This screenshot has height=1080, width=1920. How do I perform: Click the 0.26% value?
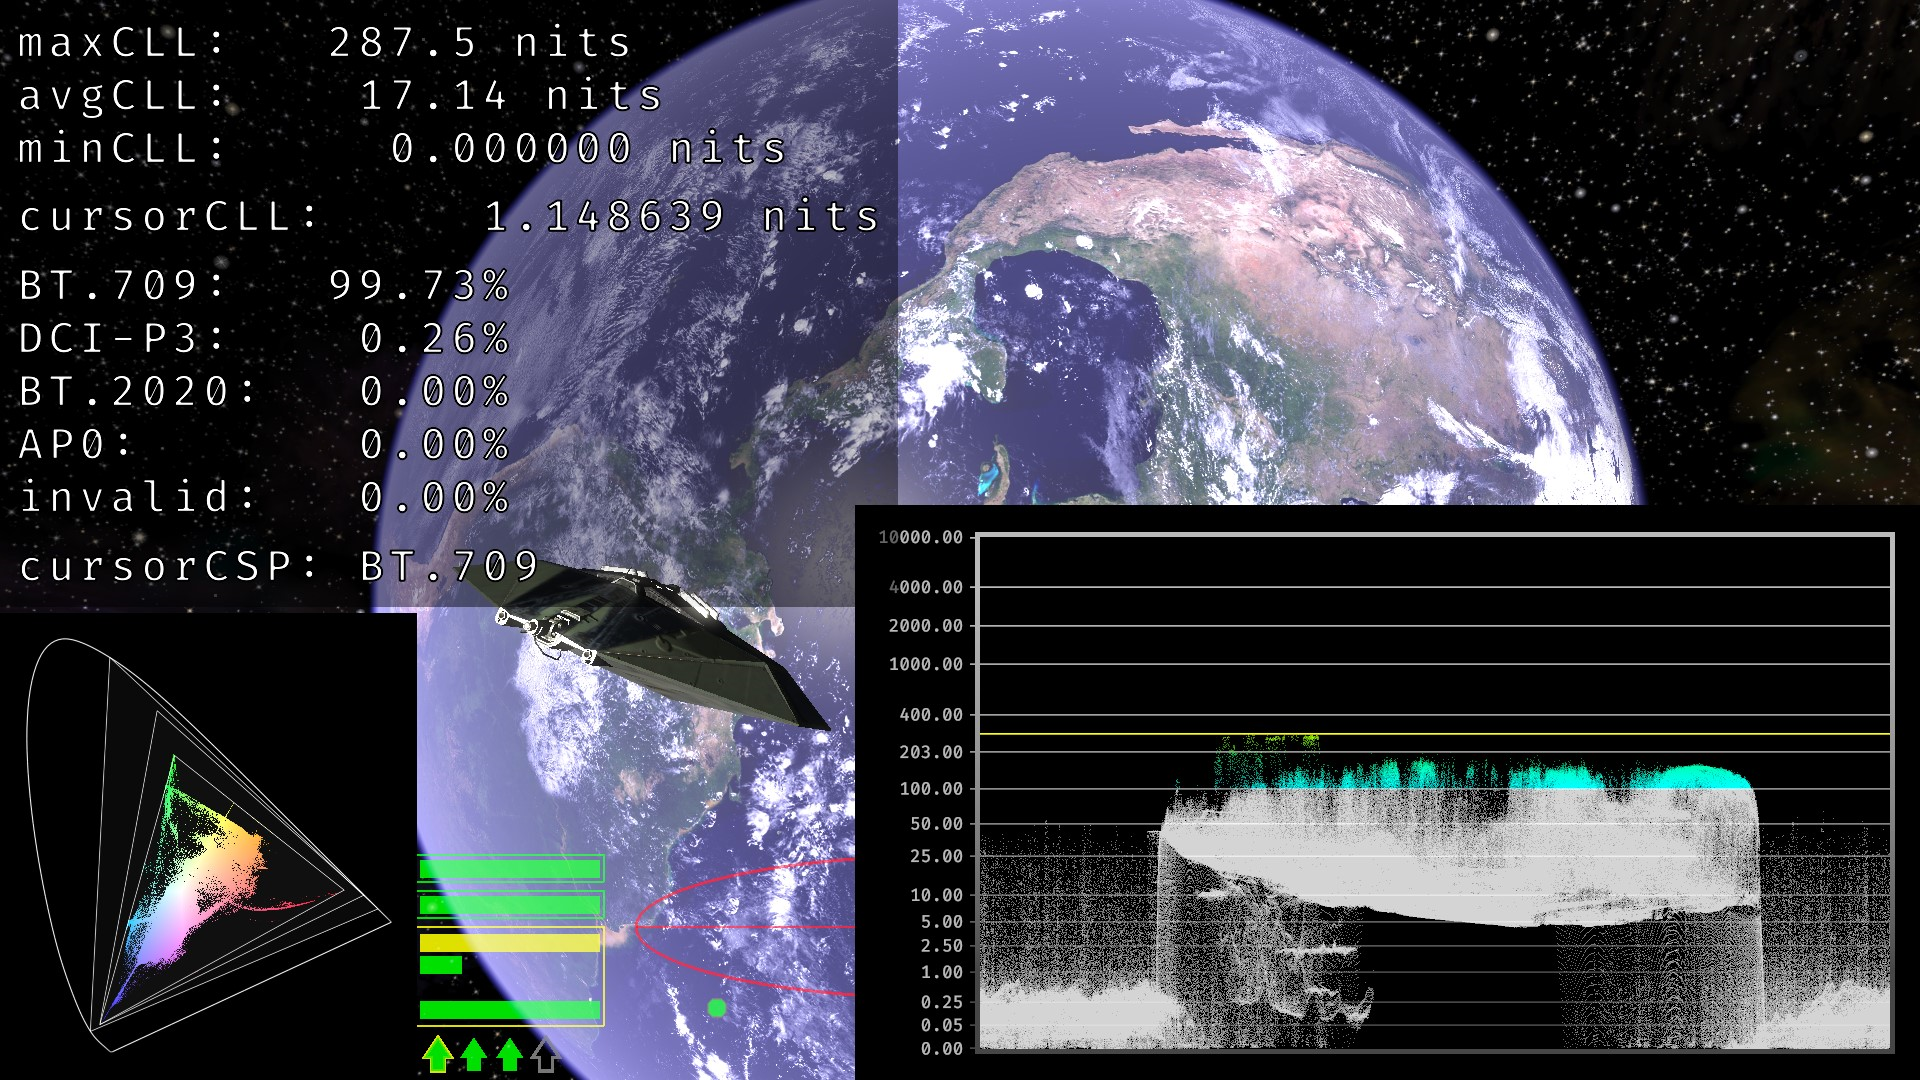pyautogui.click(x=435, y=339)
